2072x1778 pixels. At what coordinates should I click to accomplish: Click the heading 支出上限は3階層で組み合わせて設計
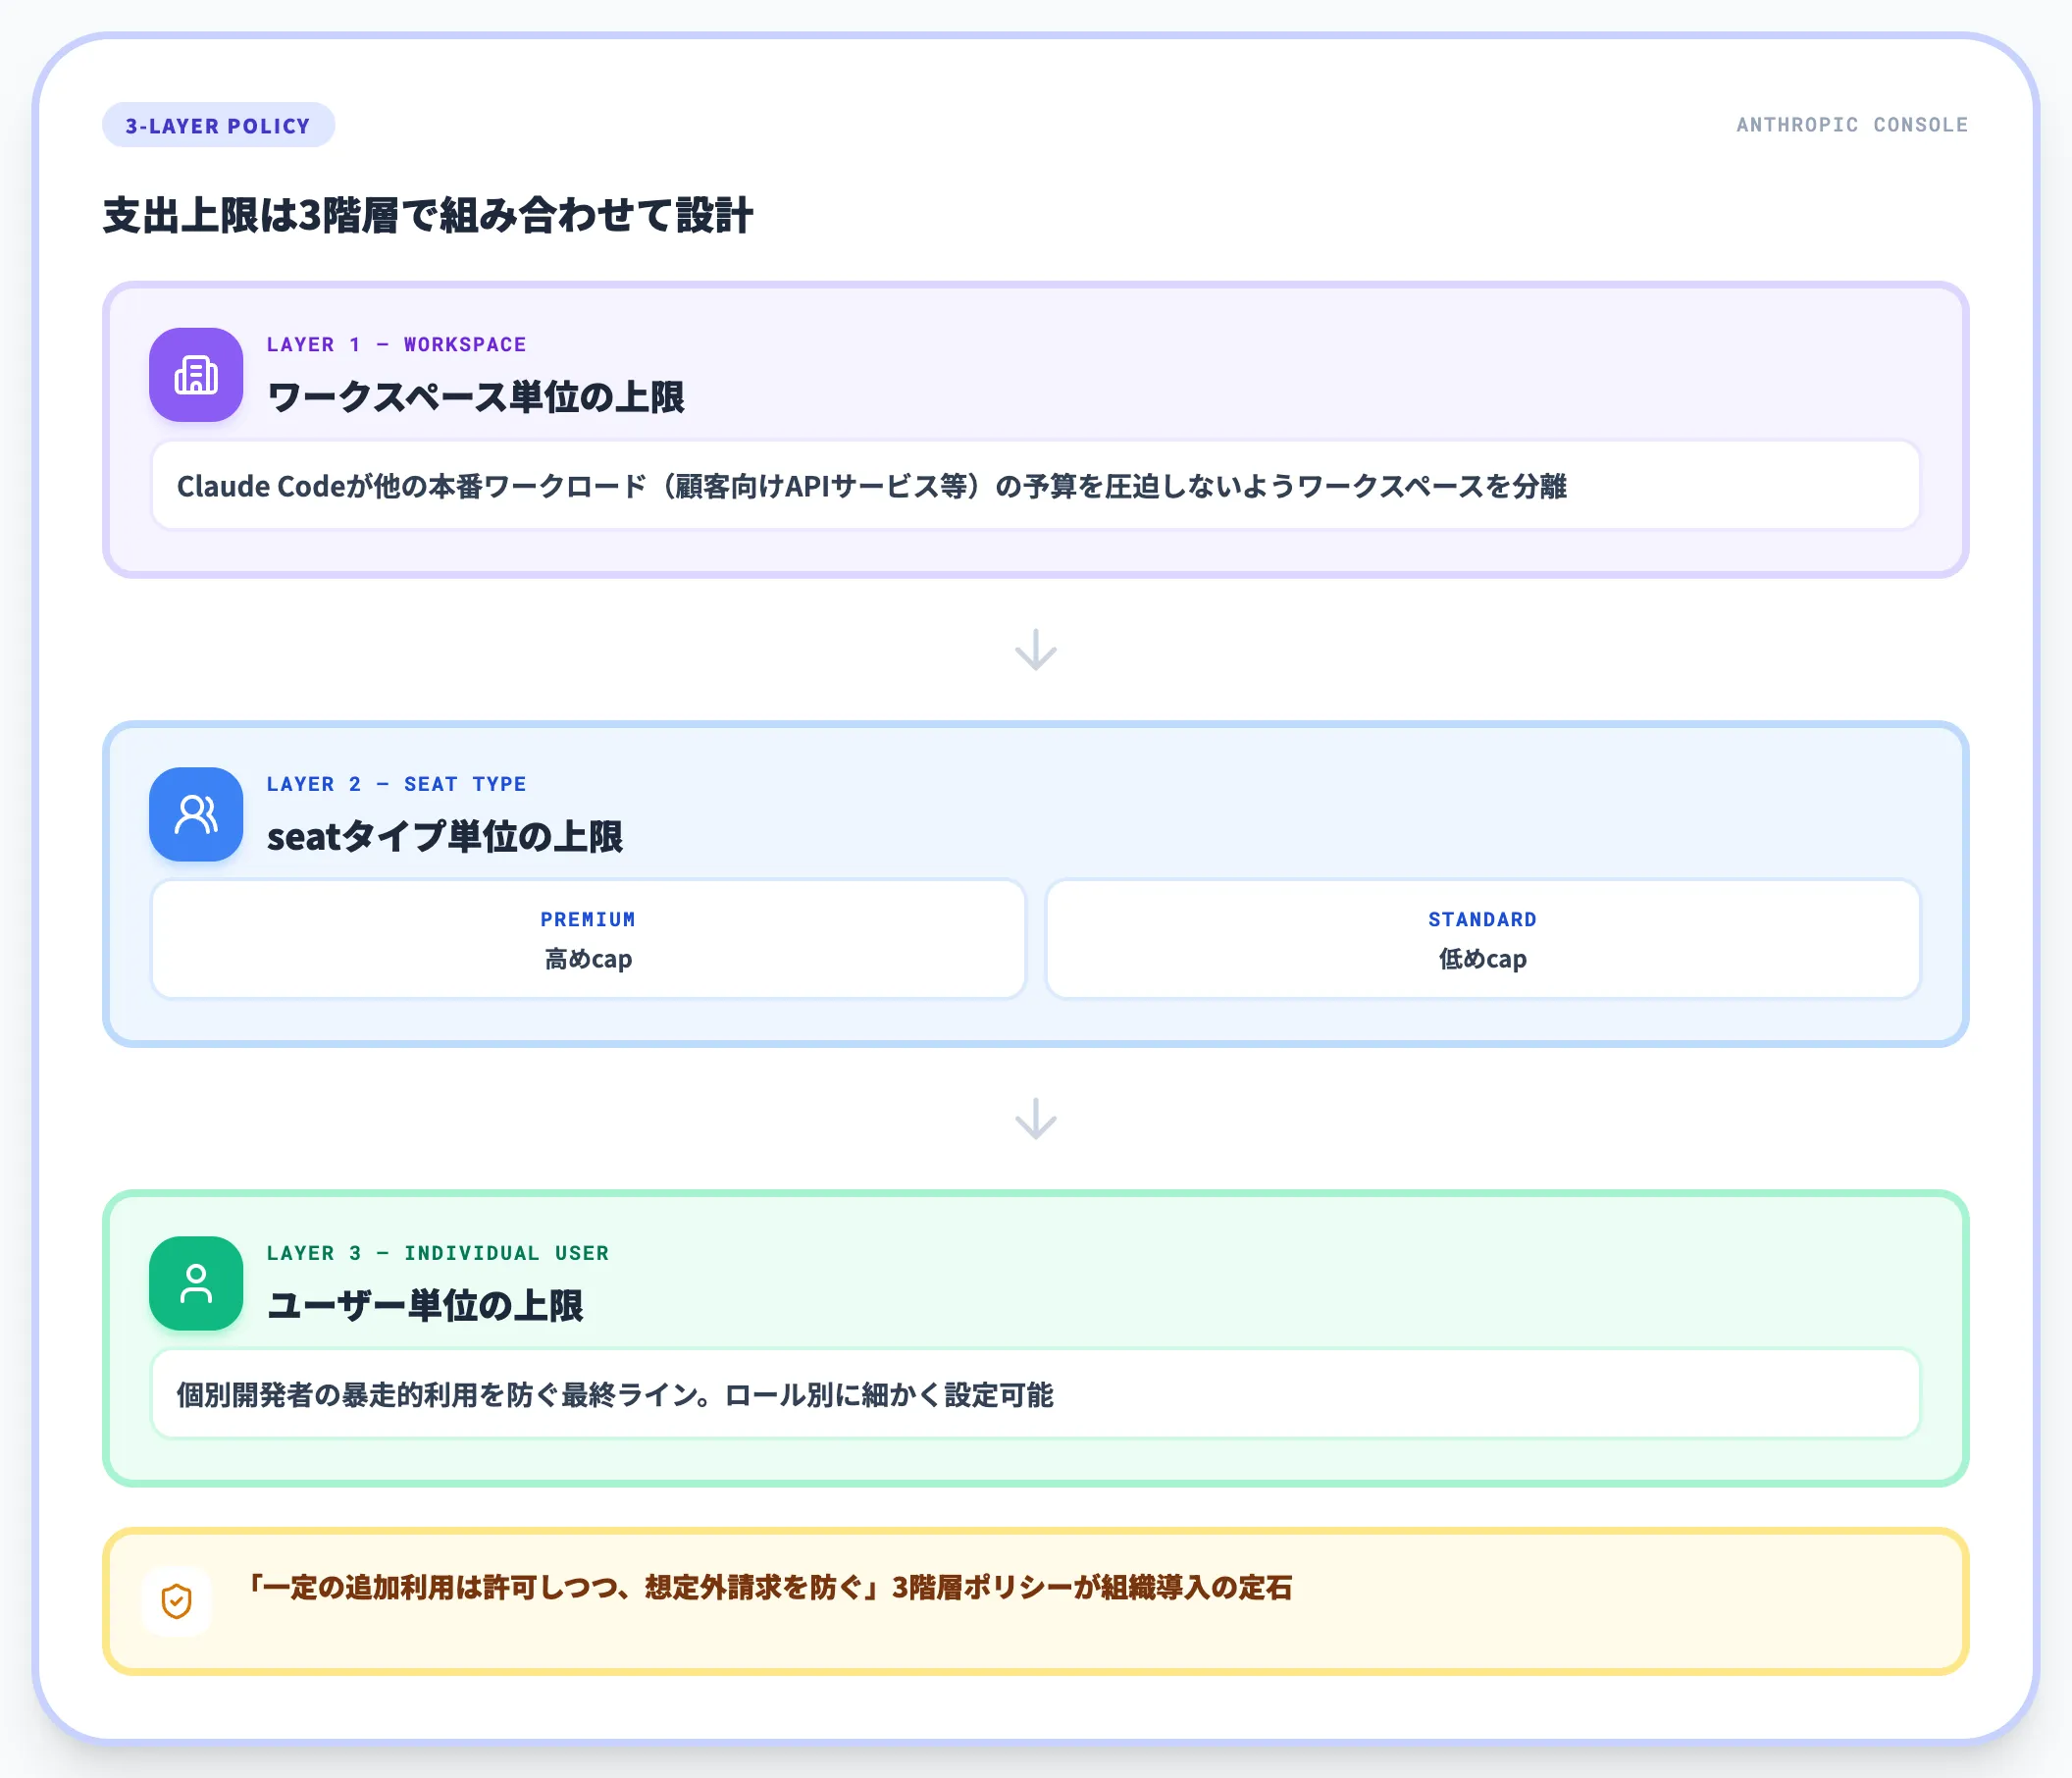pos(428,216)
